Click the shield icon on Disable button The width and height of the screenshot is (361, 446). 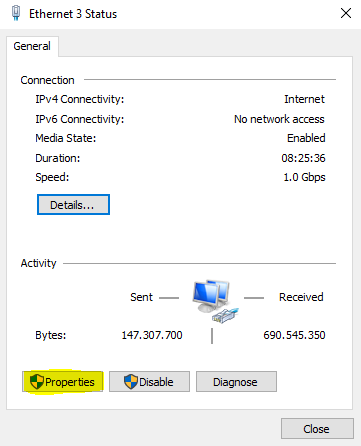131,381
